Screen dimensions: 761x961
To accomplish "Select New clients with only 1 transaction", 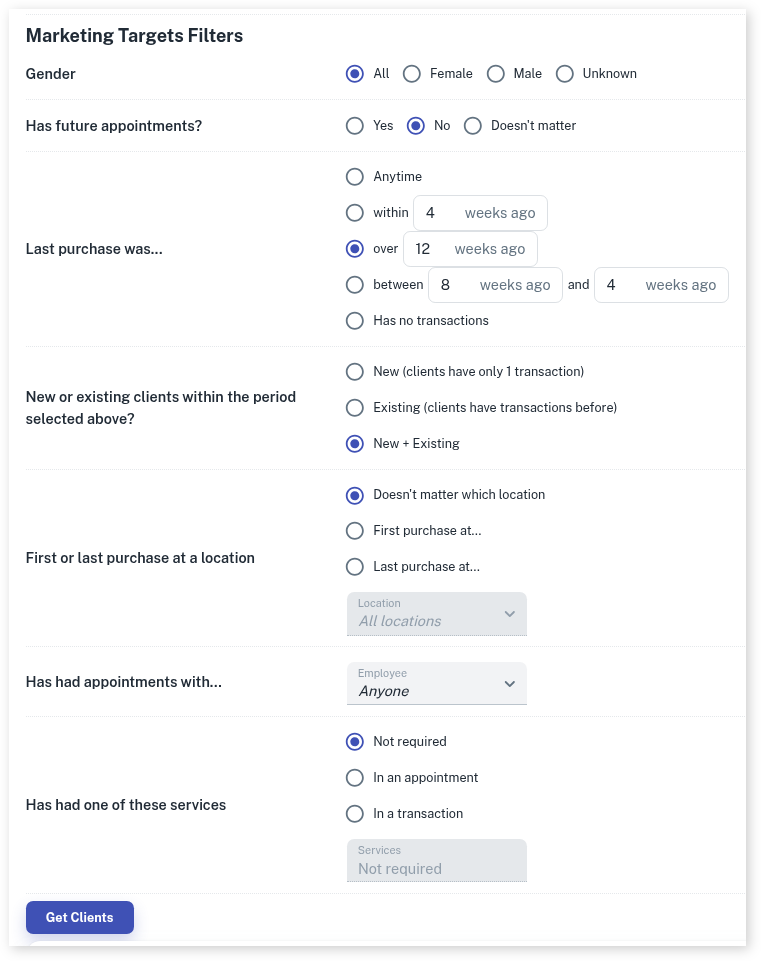I will [354, 372].
